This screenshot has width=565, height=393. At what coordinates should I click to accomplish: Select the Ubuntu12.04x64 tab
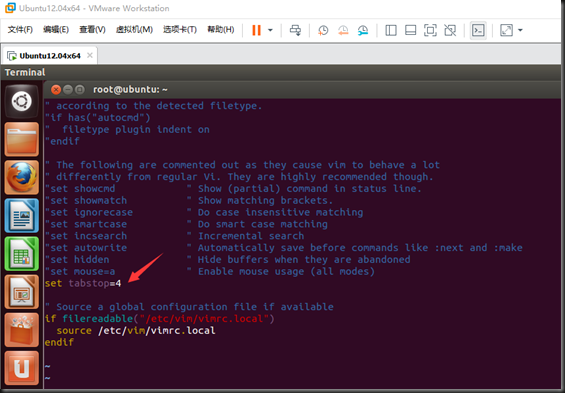pos(50,56)
